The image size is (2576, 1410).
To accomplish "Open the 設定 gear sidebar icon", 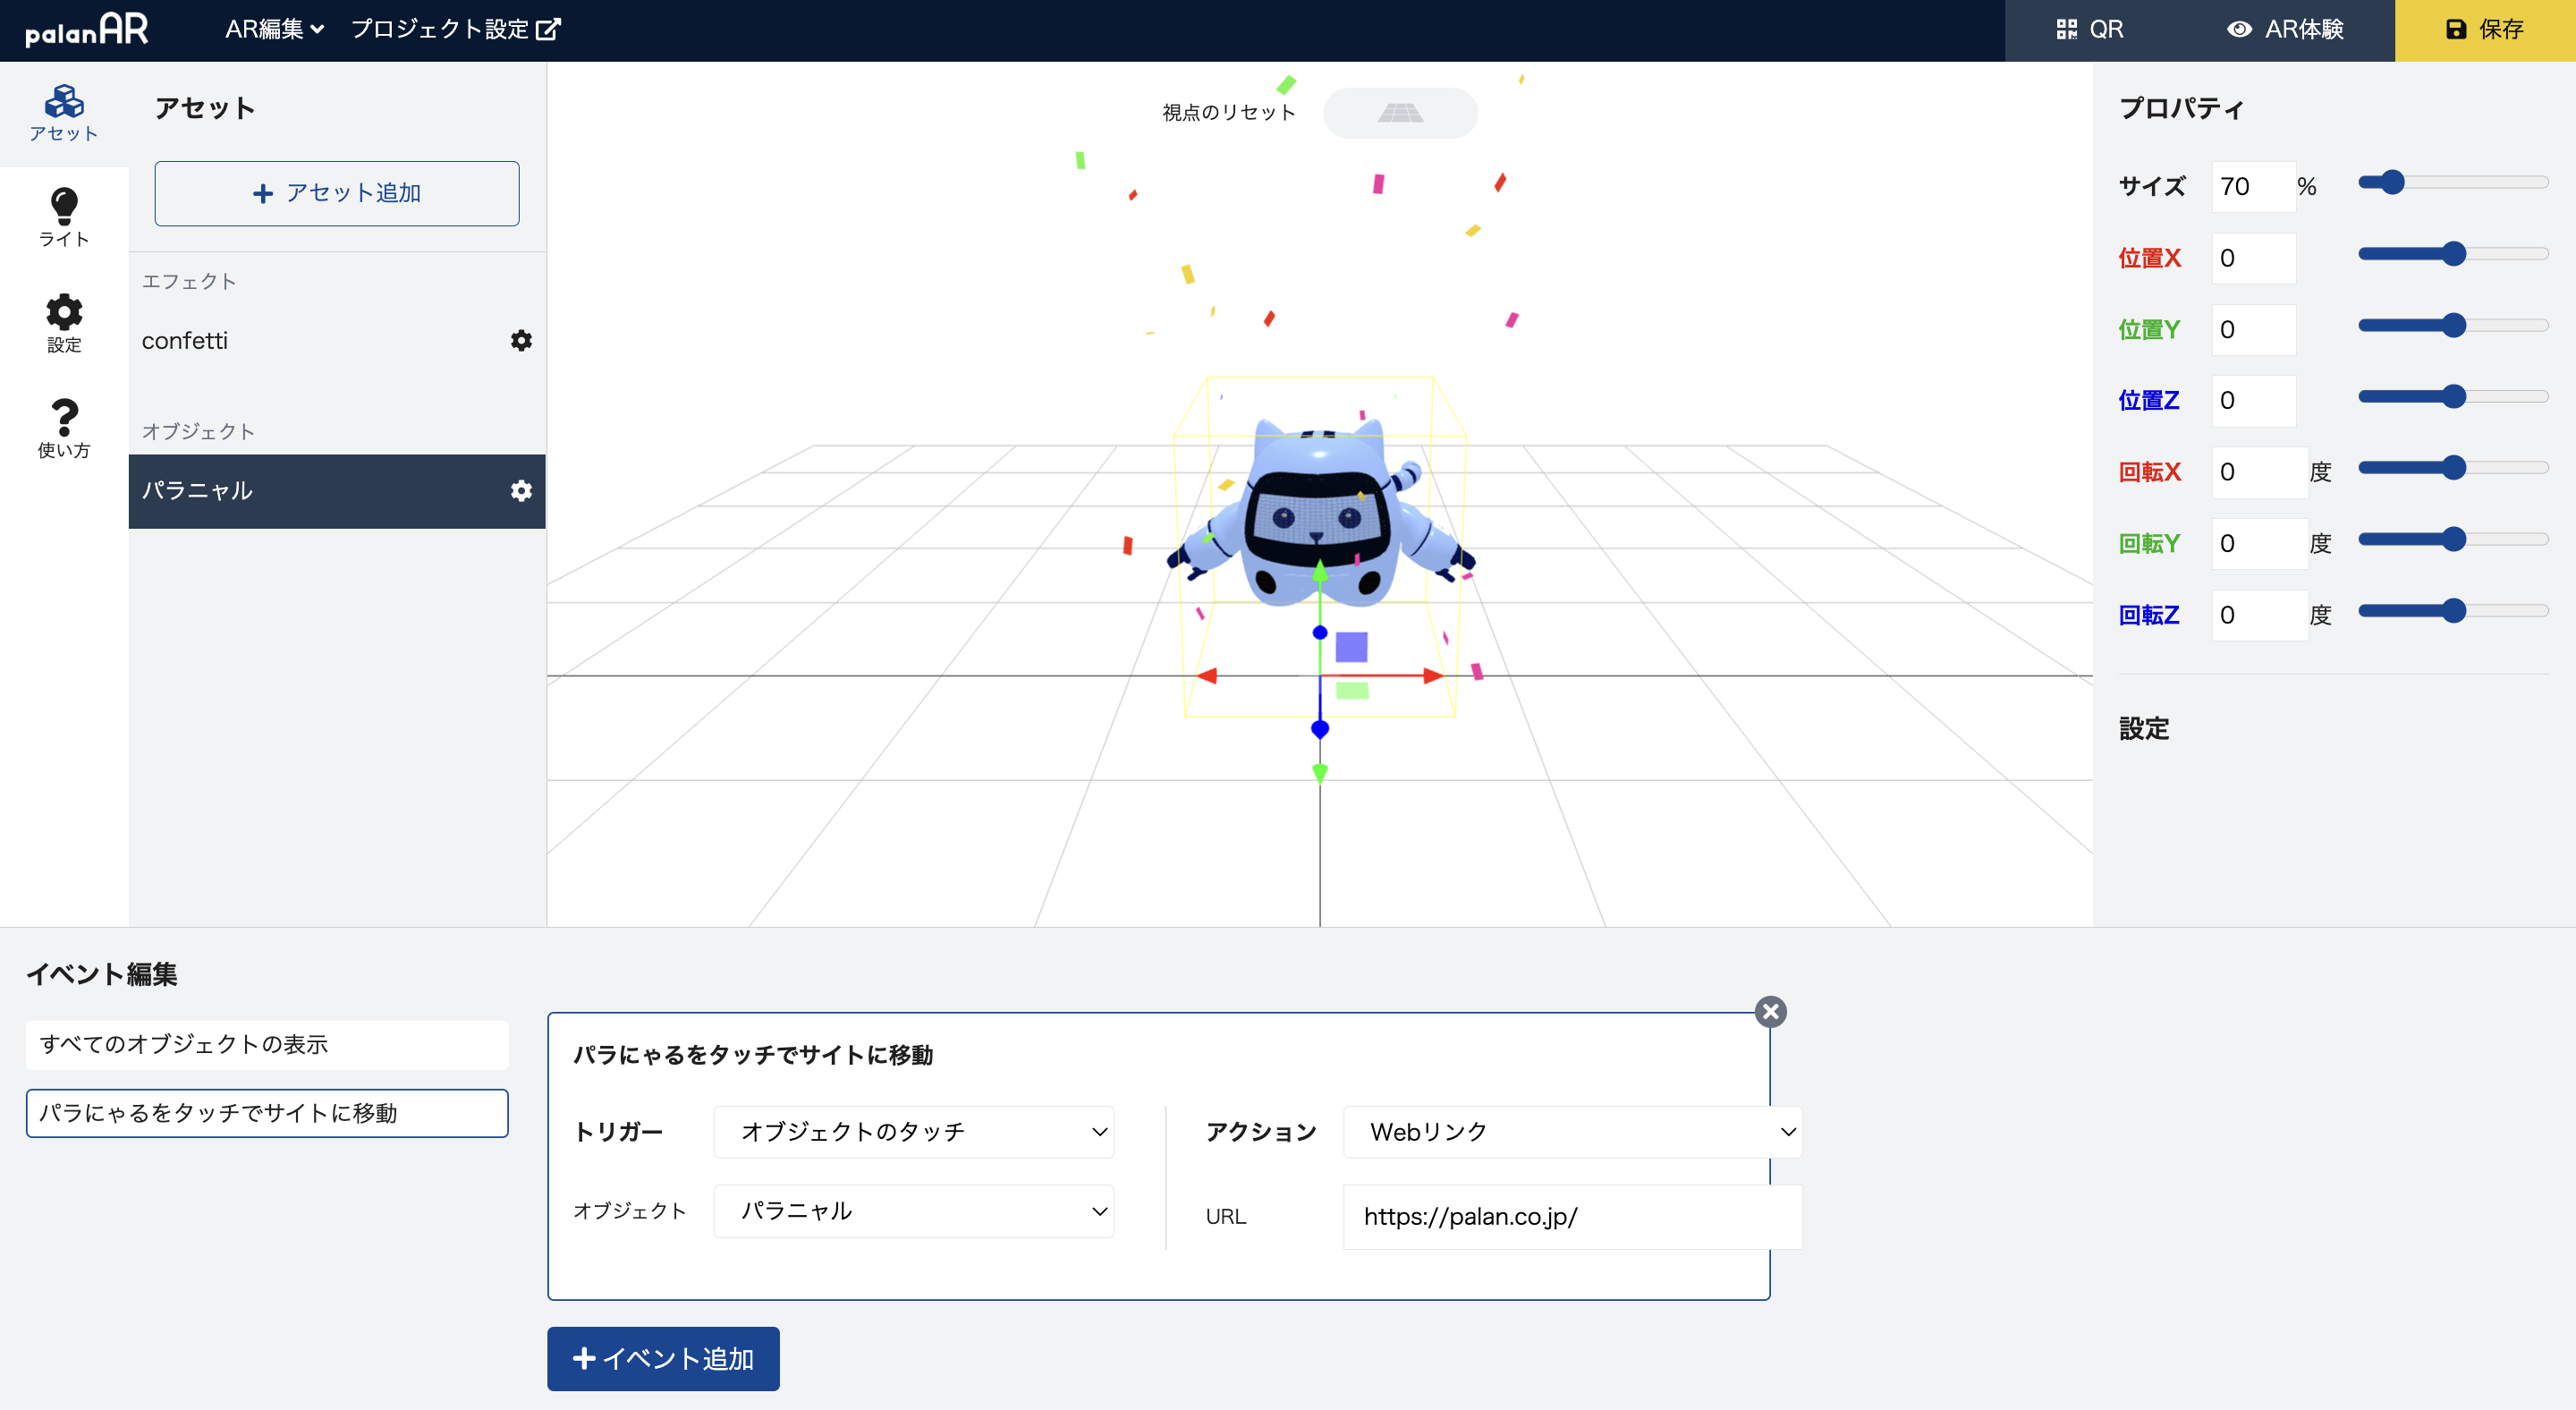I will [x=64, y=324].
